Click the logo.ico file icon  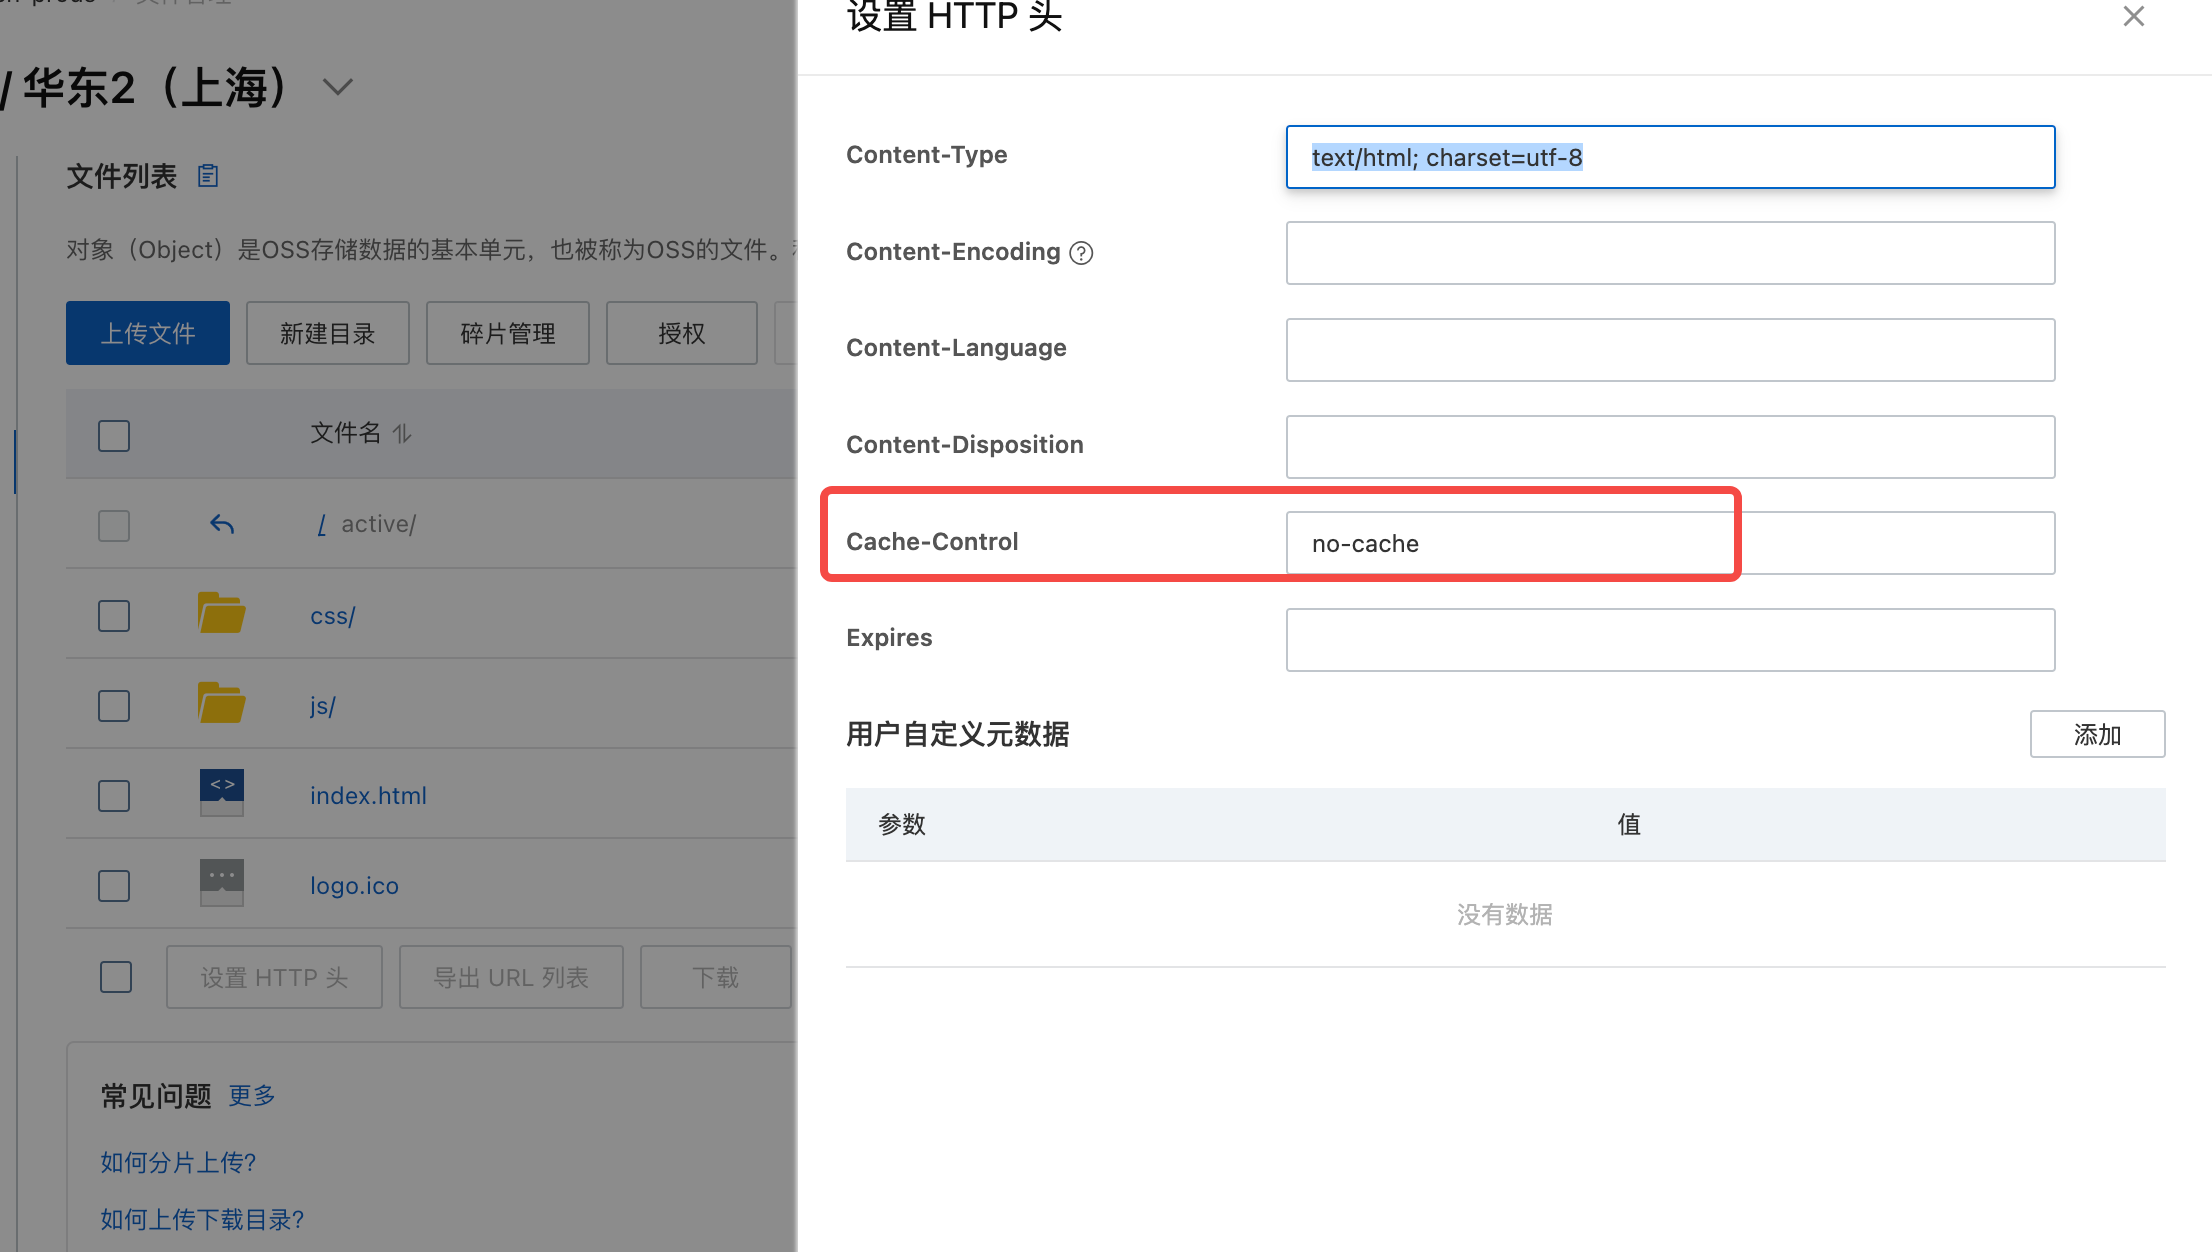222,883
